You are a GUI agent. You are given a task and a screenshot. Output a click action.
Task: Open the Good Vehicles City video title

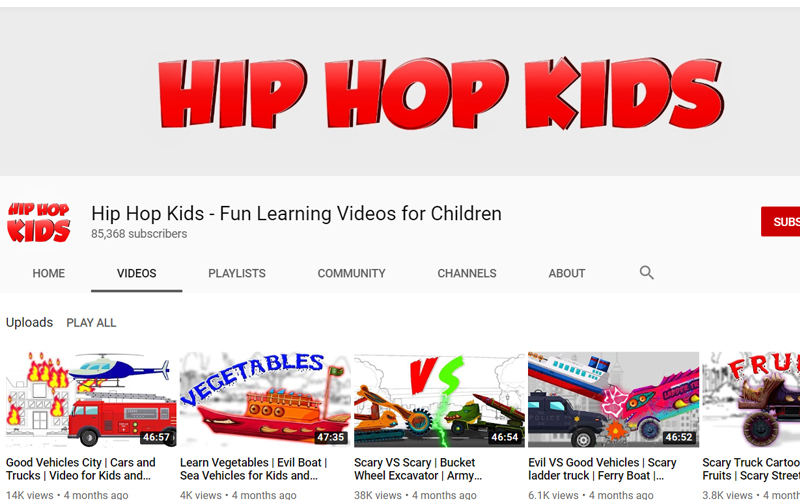pos(81,469)
